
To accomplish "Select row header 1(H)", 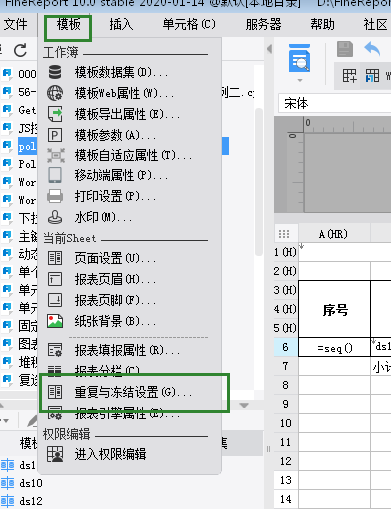I will point(286,252).
